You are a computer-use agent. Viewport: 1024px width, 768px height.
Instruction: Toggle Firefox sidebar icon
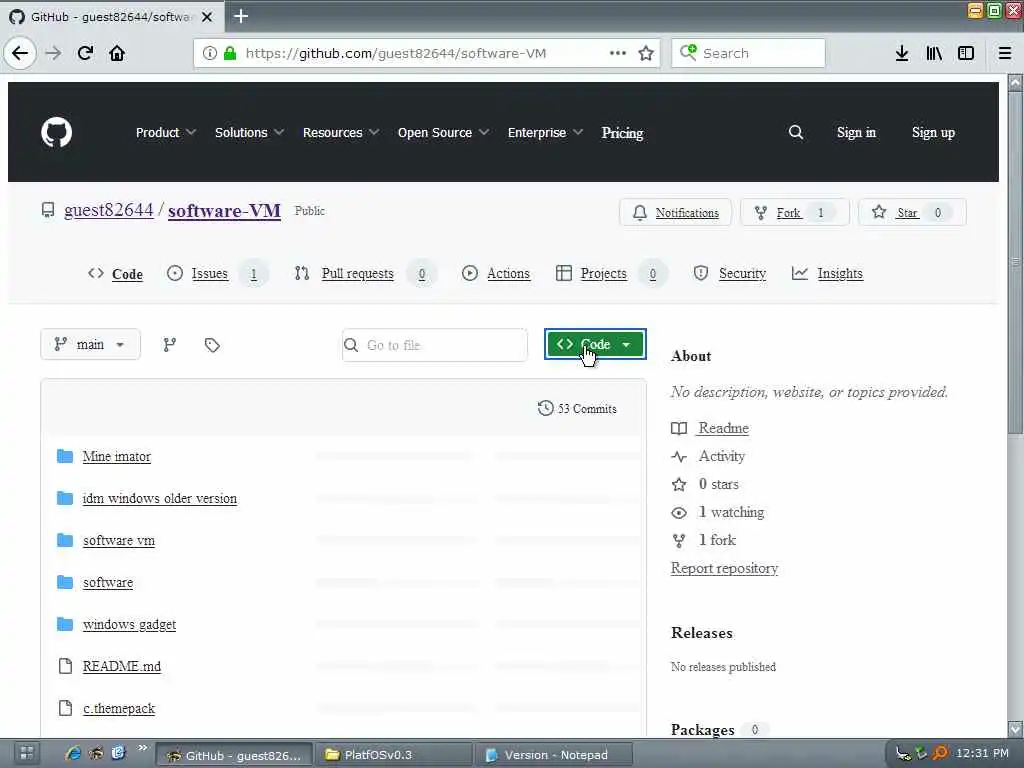point(966,53)
